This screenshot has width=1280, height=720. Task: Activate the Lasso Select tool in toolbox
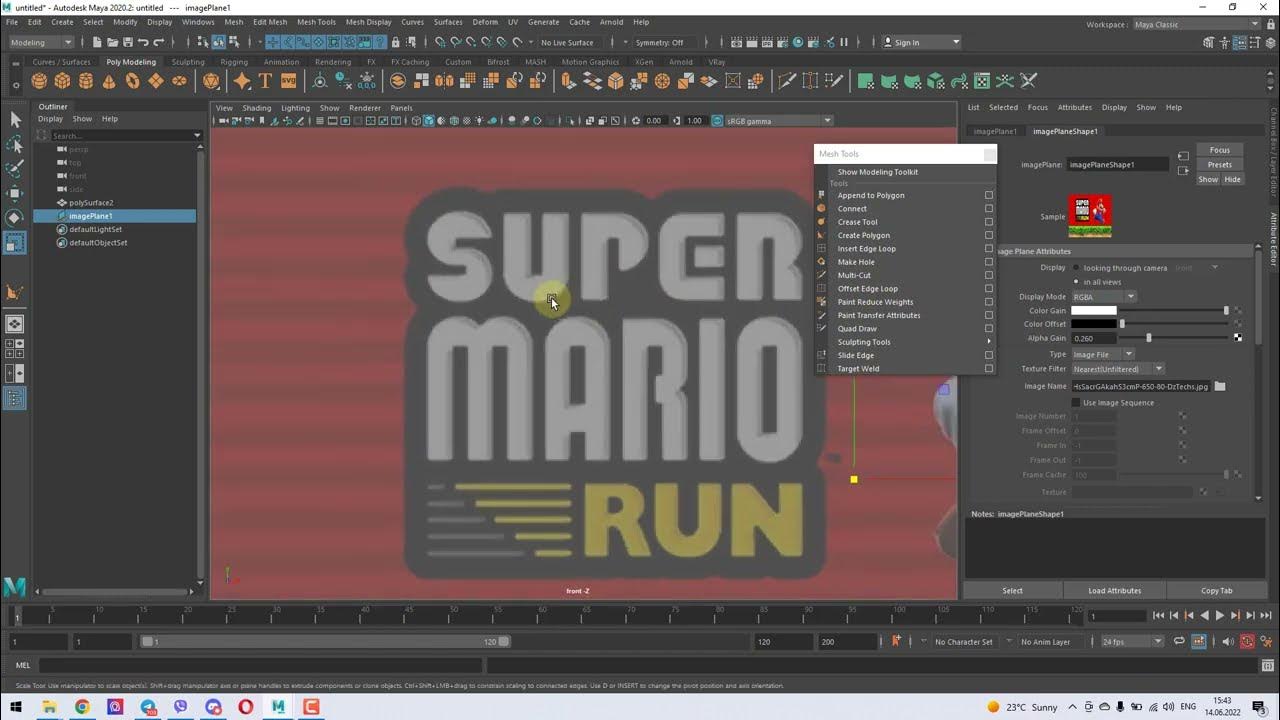tap(15, 144)
